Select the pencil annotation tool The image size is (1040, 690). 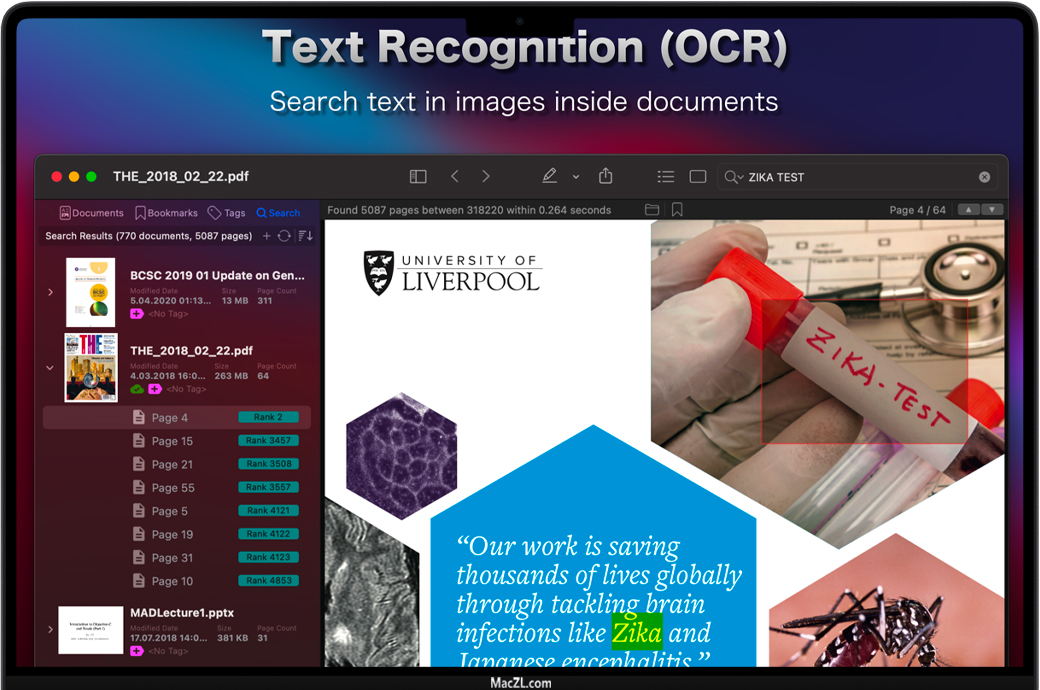(x=549, y=176)
